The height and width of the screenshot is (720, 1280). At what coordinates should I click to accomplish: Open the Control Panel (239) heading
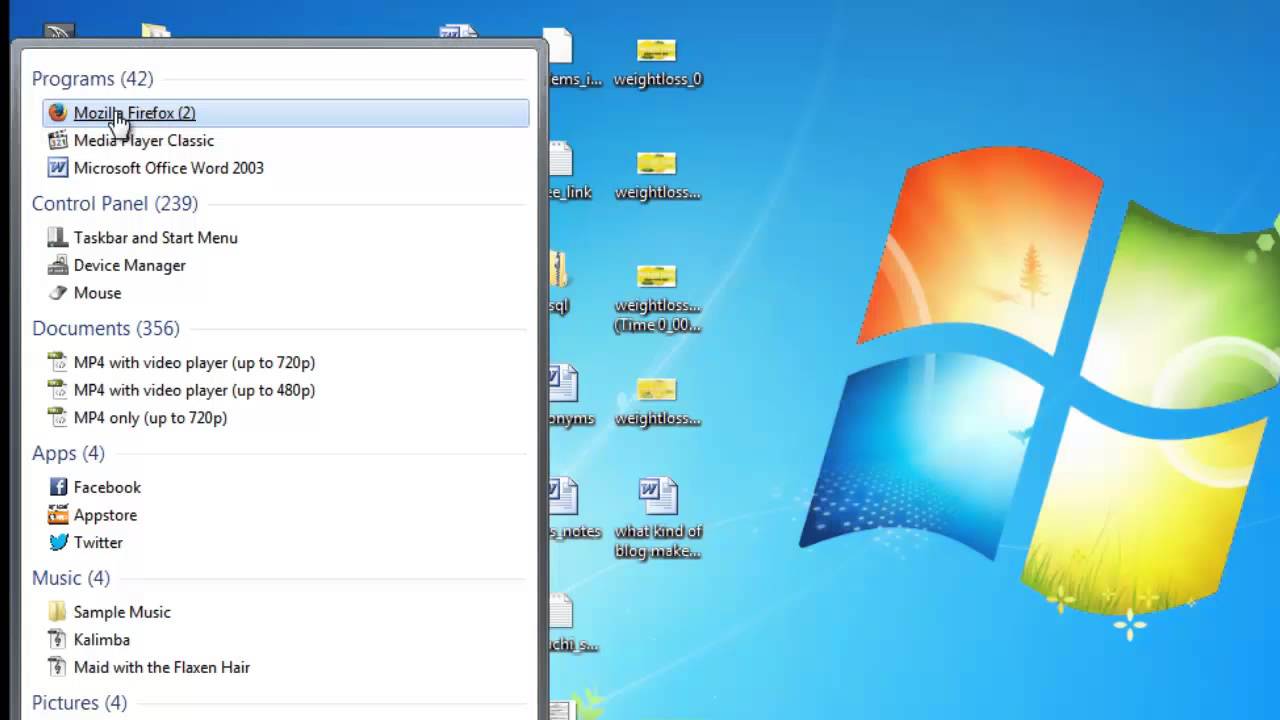(115, 203)
